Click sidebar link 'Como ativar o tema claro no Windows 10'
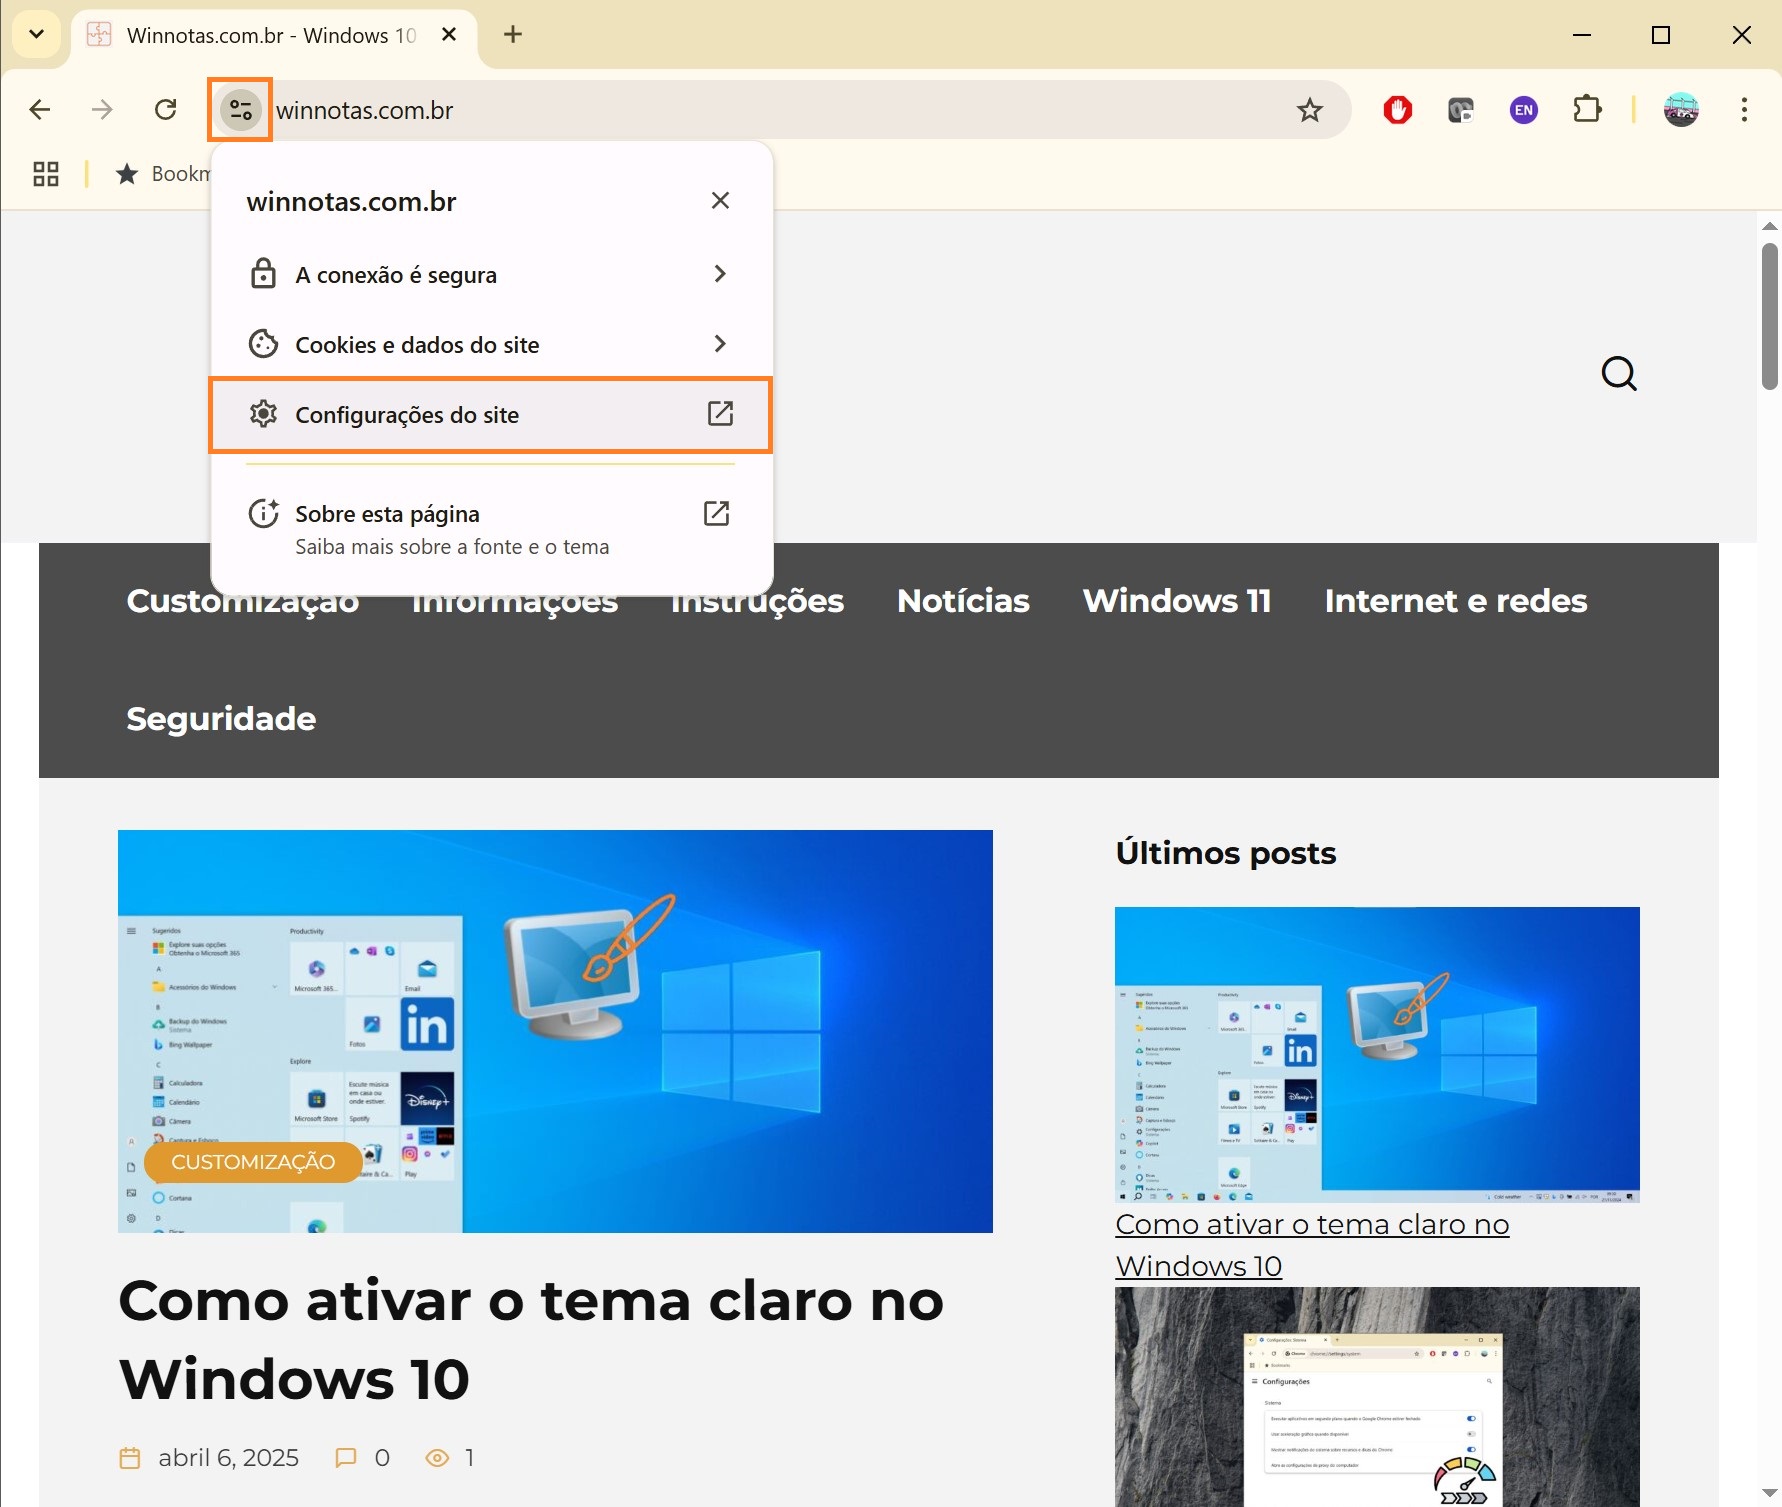Image resolution: width=1782 pixels, height=1507 pixels. click(1312, 1245)
